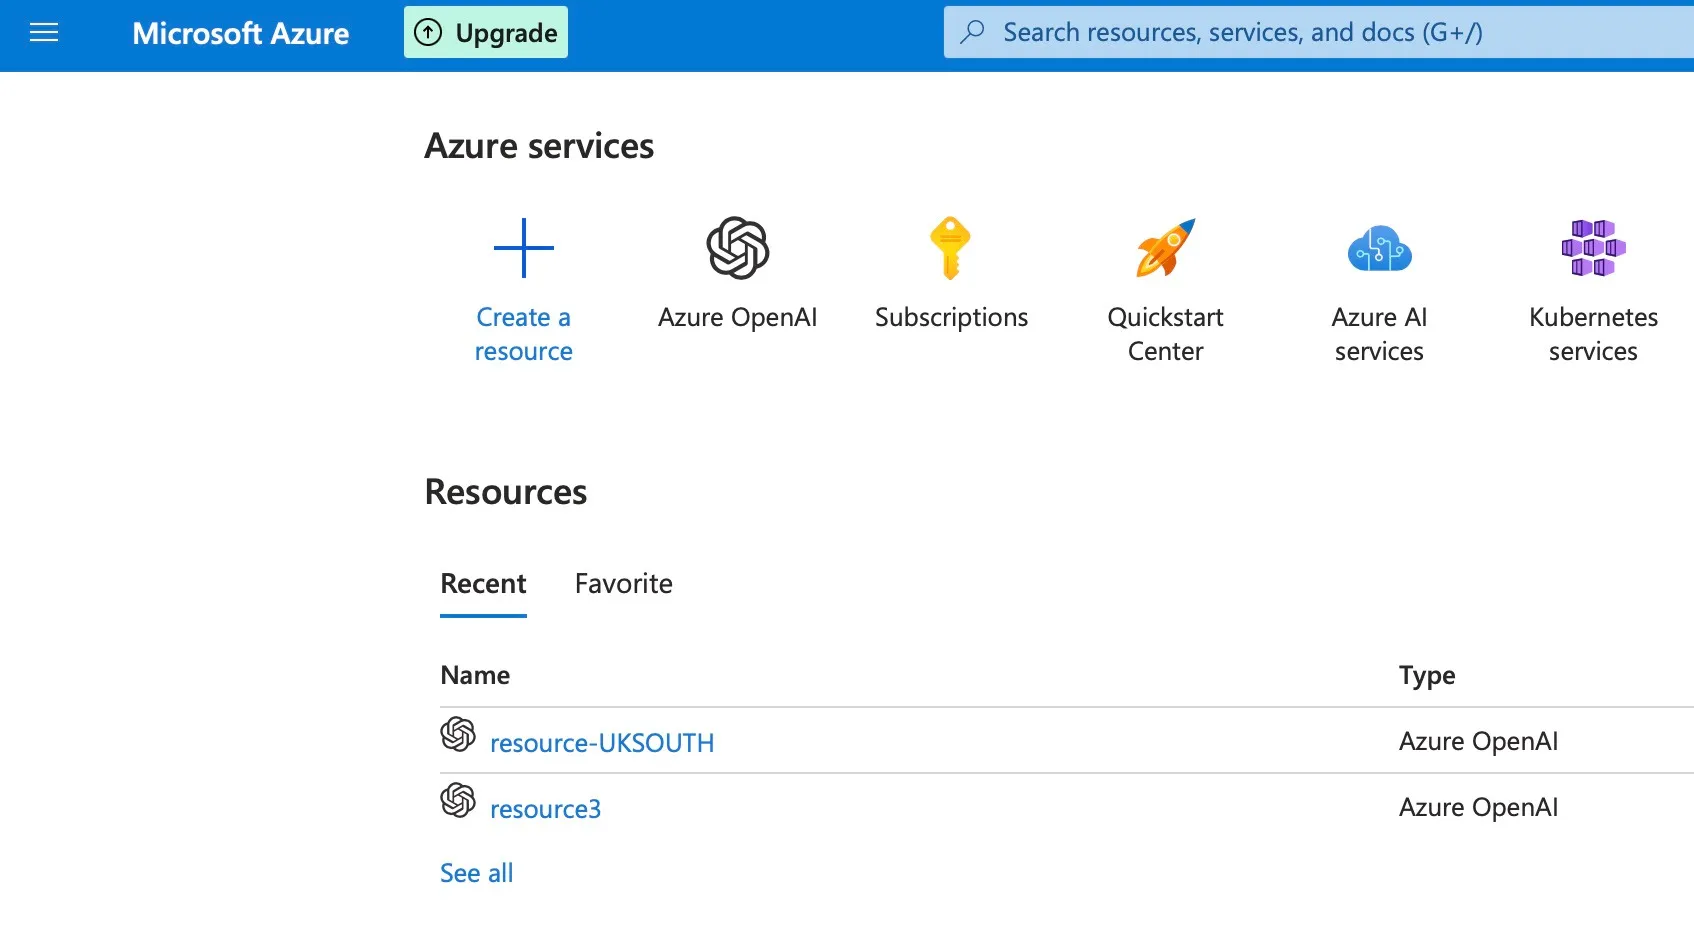Viewport: 1694px width, 946px height.
Task: Open Azure AI services cloud icon
Action: tap(1379, 248)
